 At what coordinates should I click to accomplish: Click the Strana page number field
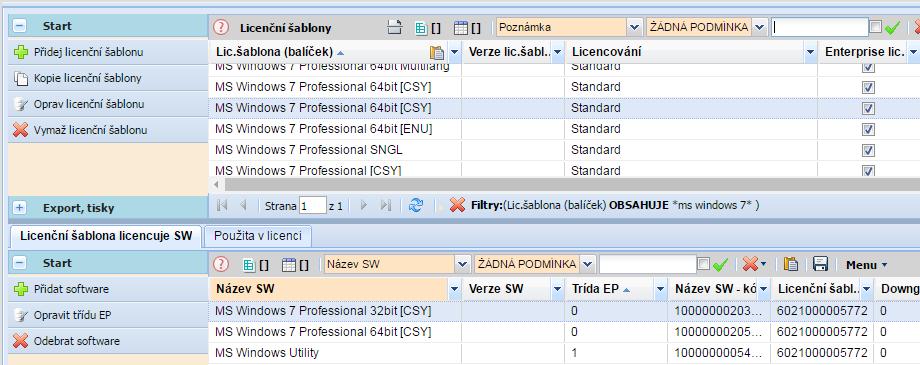pyautogui.click(x=312, y=205)
